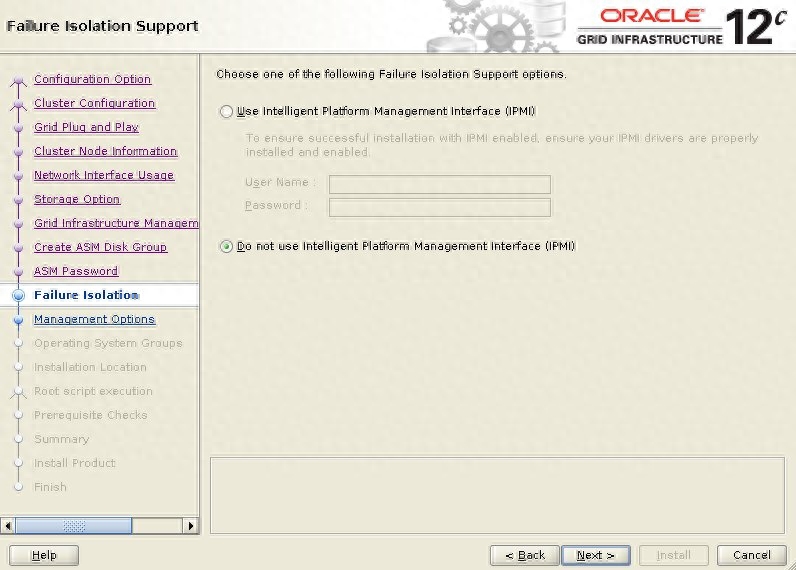
Task: Click the Management Options step bullet icon
Action: pyautogui.click(x=17, y=320)
